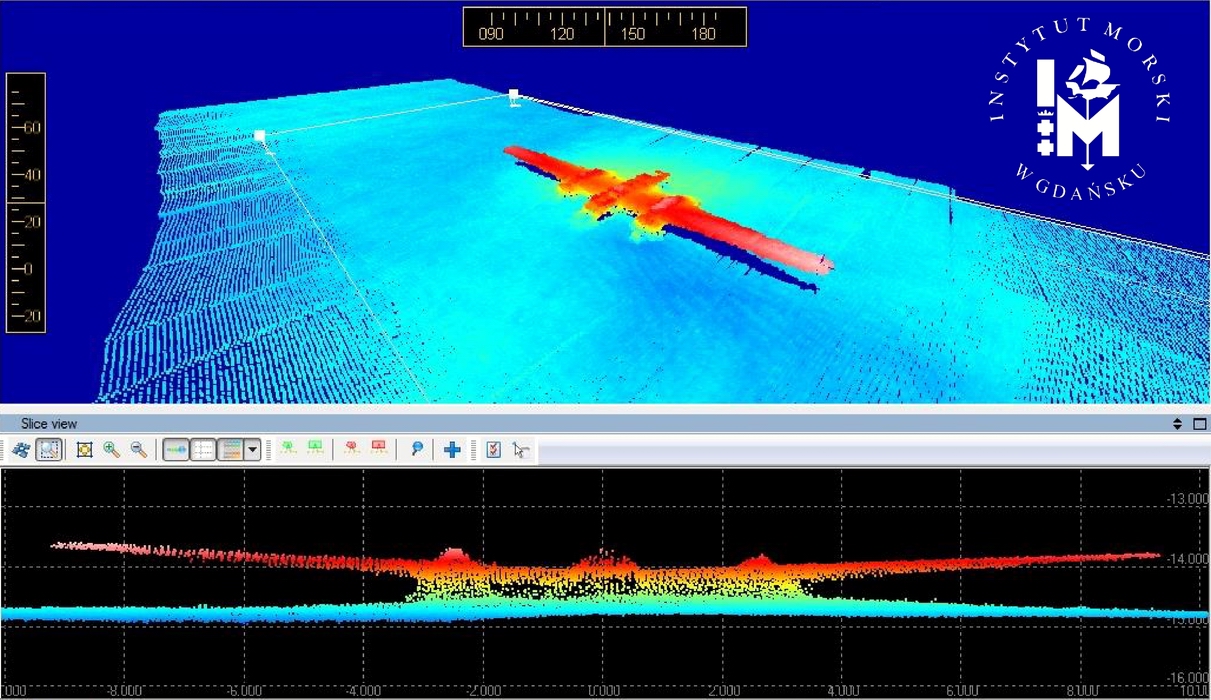The image size is (1211, 700).
Task: Click the colored rows display mode button
Action: (x=230, y=450)
